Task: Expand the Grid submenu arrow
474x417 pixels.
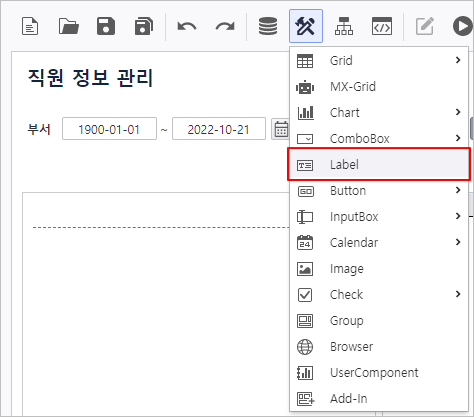Action: 458,60
